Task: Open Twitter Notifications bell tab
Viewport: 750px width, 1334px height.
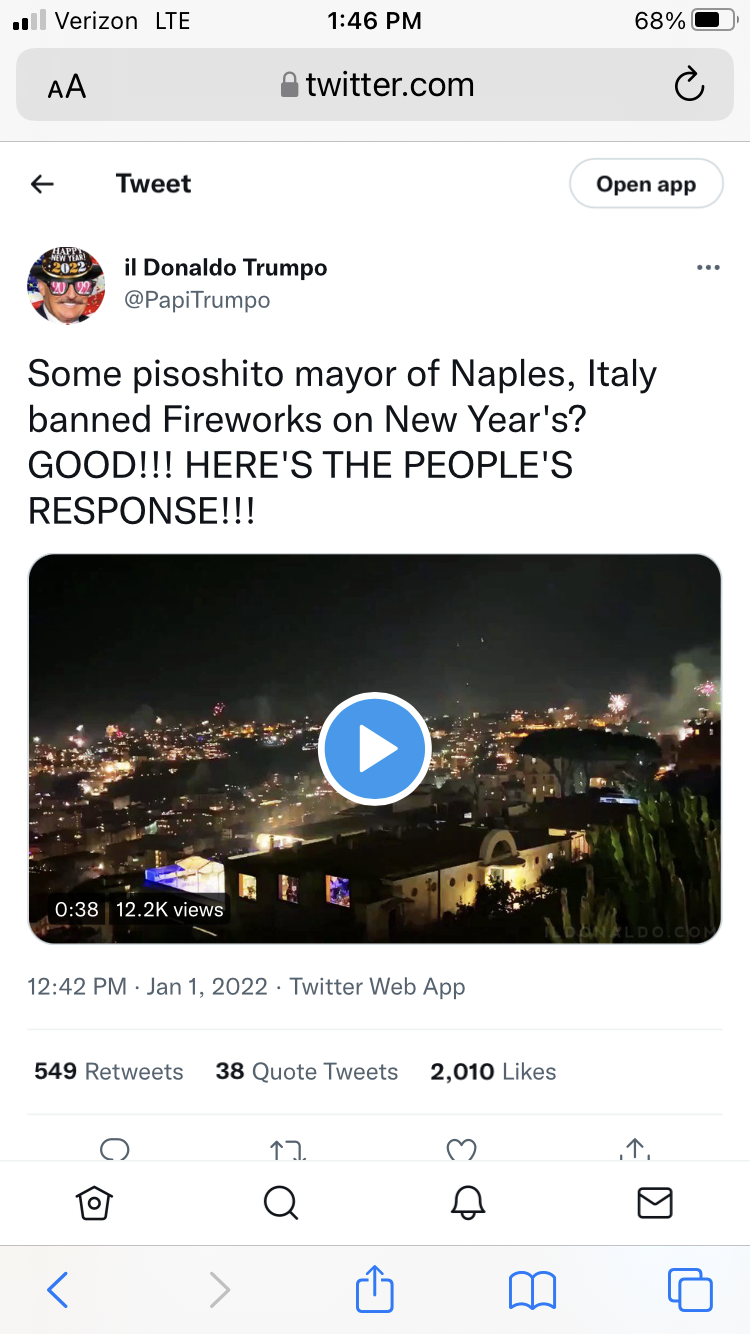Action: tap(468, 1202)
